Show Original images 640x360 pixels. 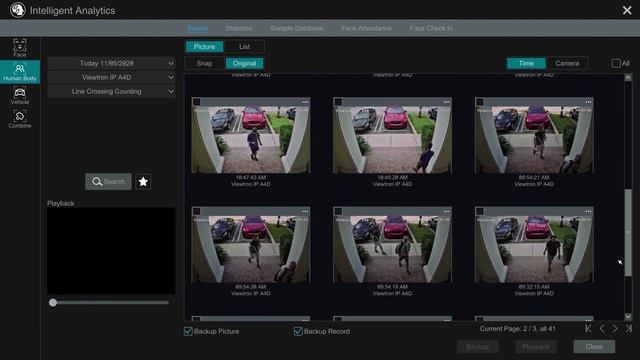(244, 63)
